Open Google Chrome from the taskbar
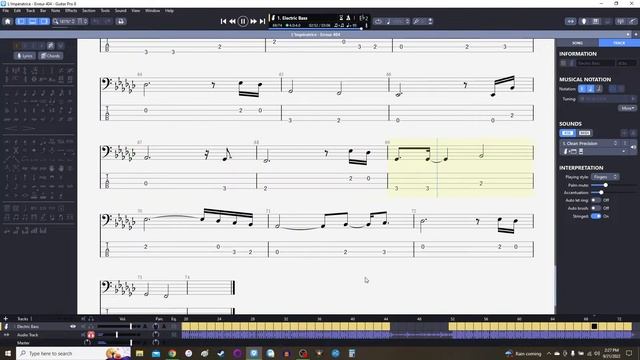Viewport: 640px width, 360px height. (172, 353)
